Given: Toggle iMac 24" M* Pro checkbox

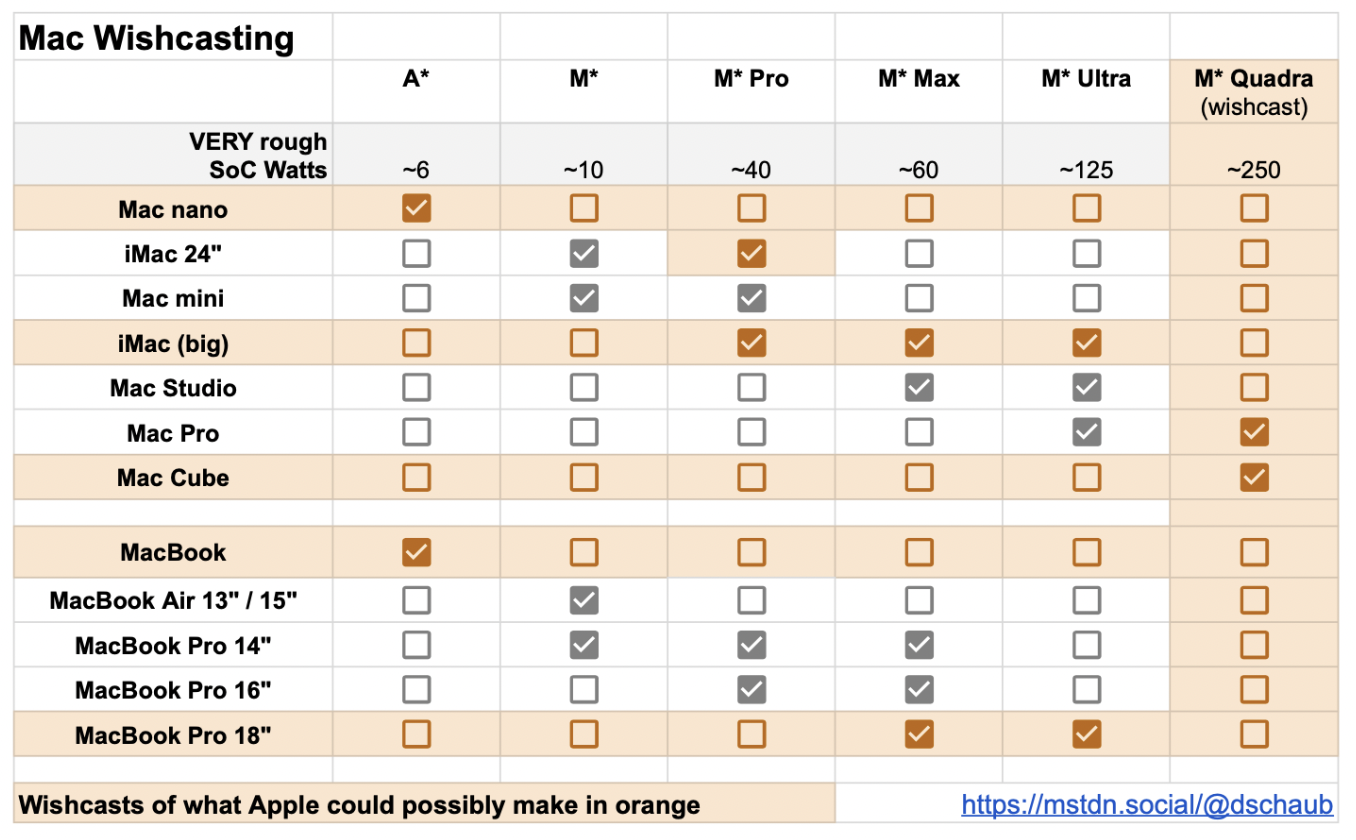Looking at the screenshot, I should pyautogui.click(x=751, y=253).
